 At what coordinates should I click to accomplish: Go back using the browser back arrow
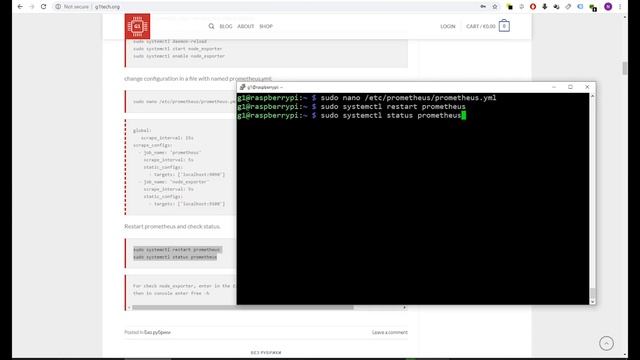tap(20, 7)
